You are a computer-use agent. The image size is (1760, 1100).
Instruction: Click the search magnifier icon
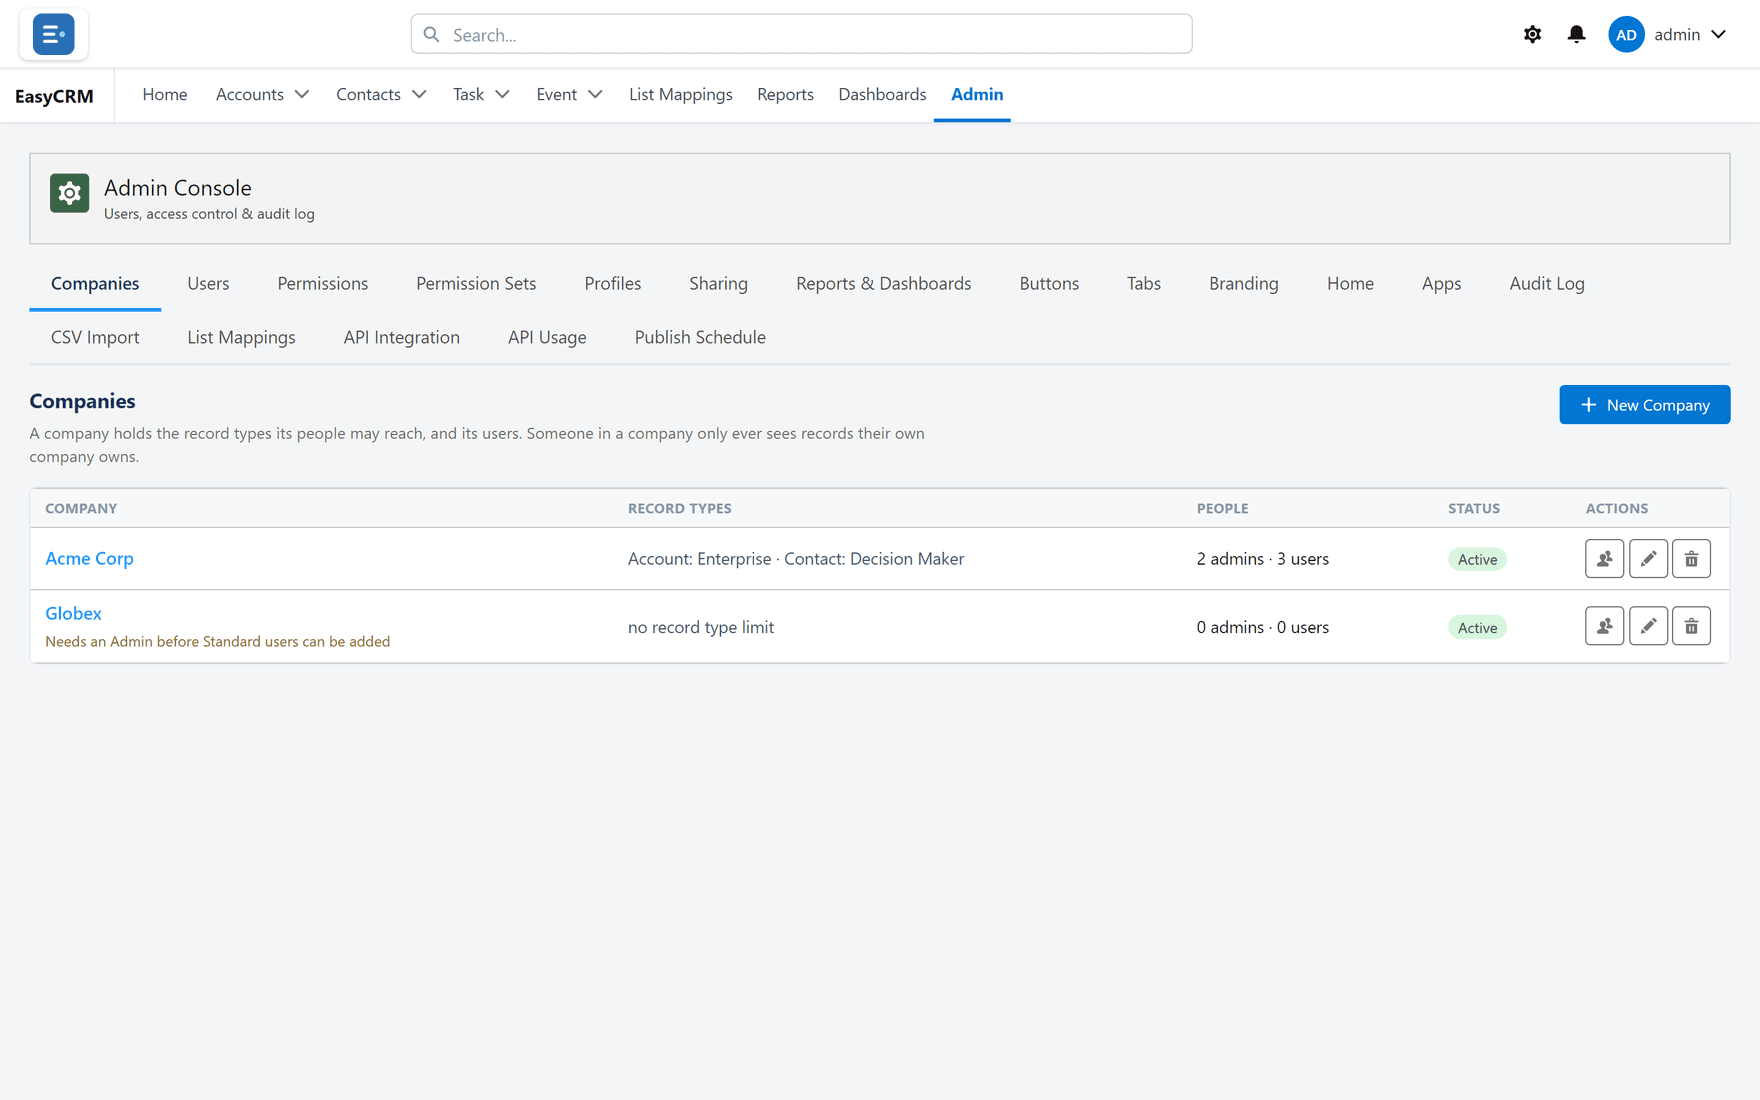(431, 34)
